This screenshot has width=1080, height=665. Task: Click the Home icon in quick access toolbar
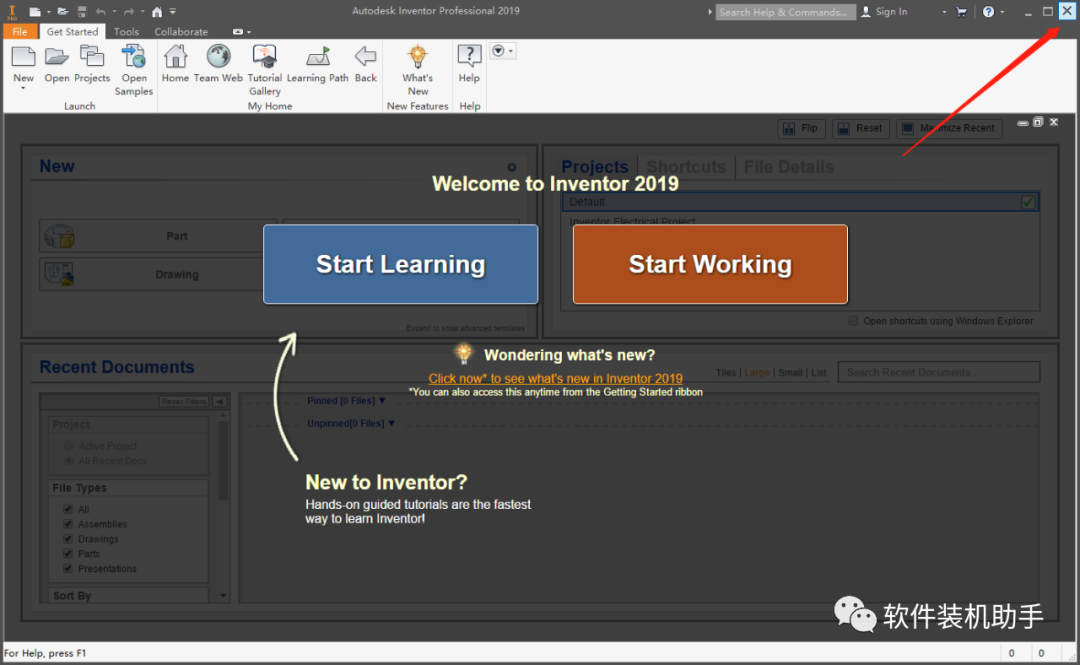coord(157,12)
